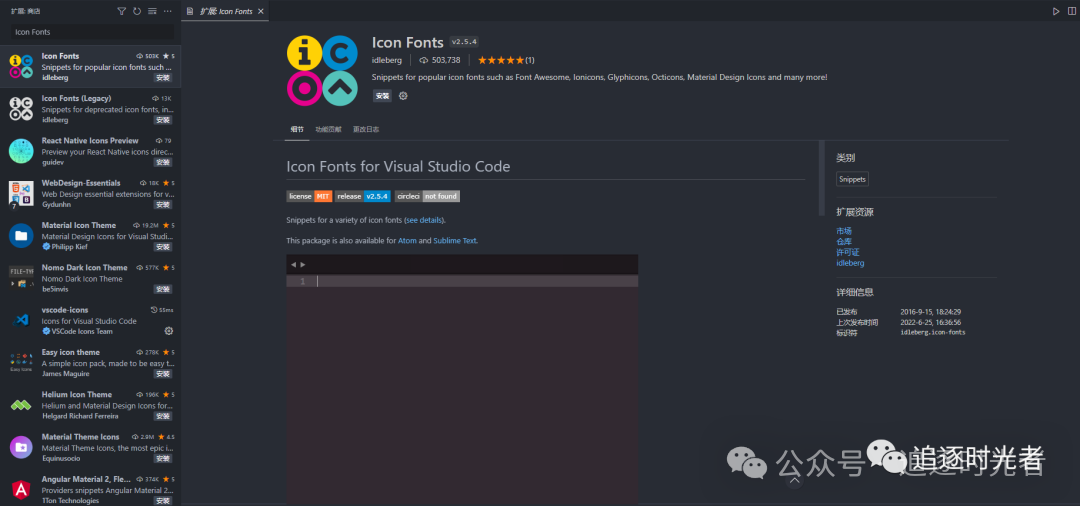1080x506 pixels.
Task: Select the Helium Icon Theme row title
Action: 76,394
